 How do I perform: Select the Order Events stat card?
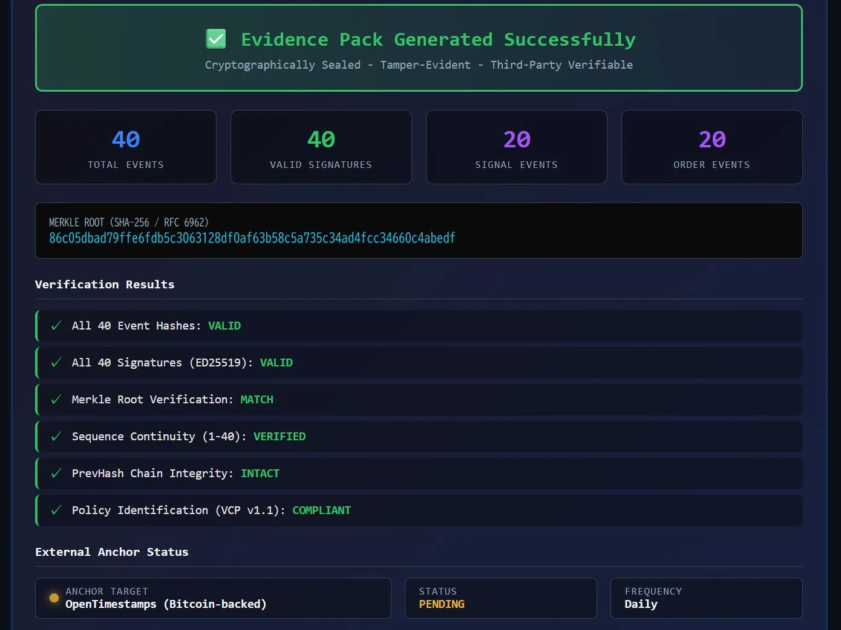pos(711,147)
